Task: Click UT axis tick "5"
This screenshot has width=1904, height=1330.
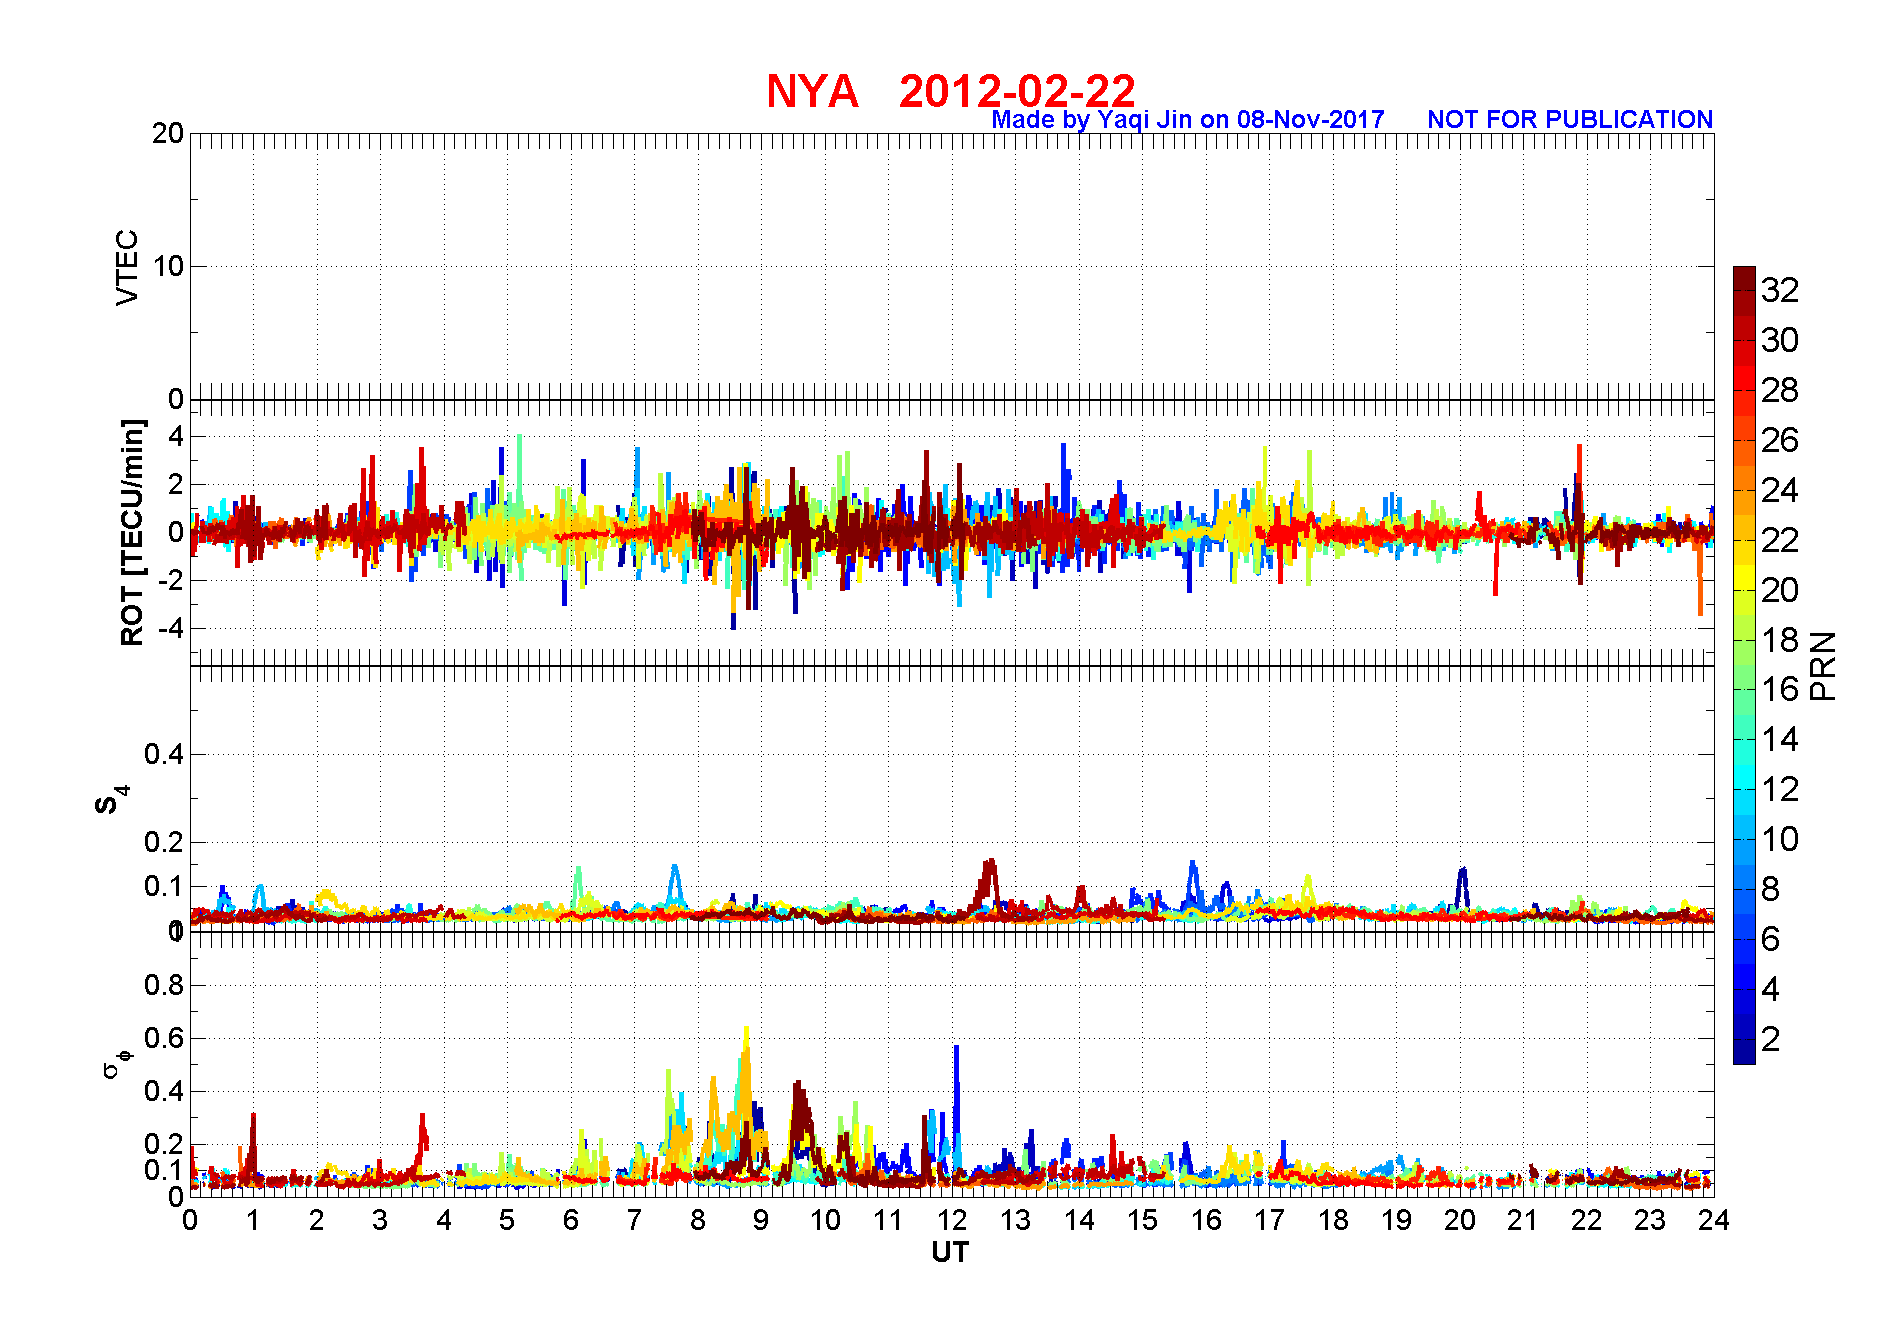Action: pos(507,1220)
